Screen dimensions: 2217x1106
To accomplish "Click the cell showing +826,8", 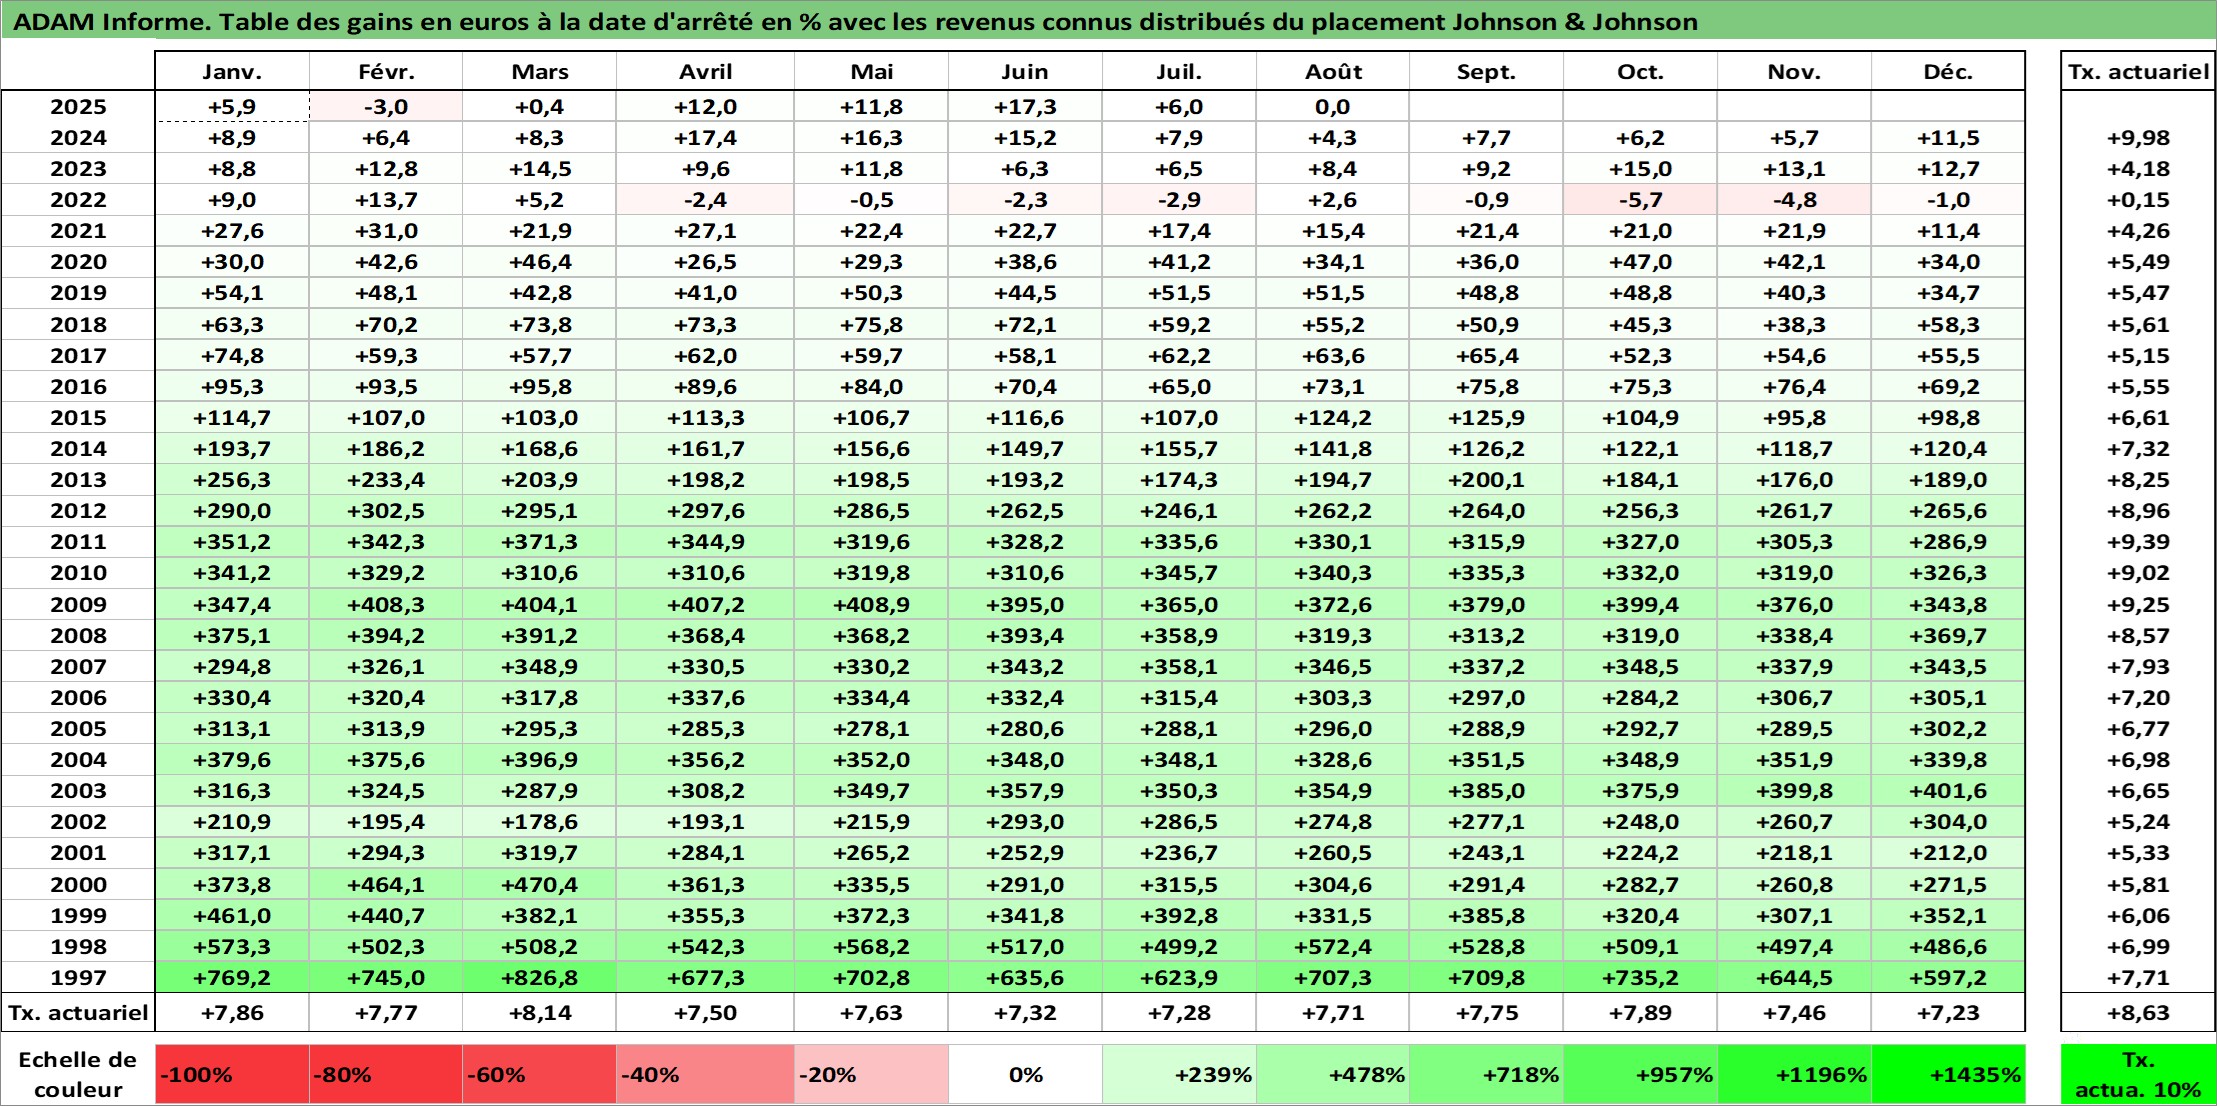I will (540, 978).
